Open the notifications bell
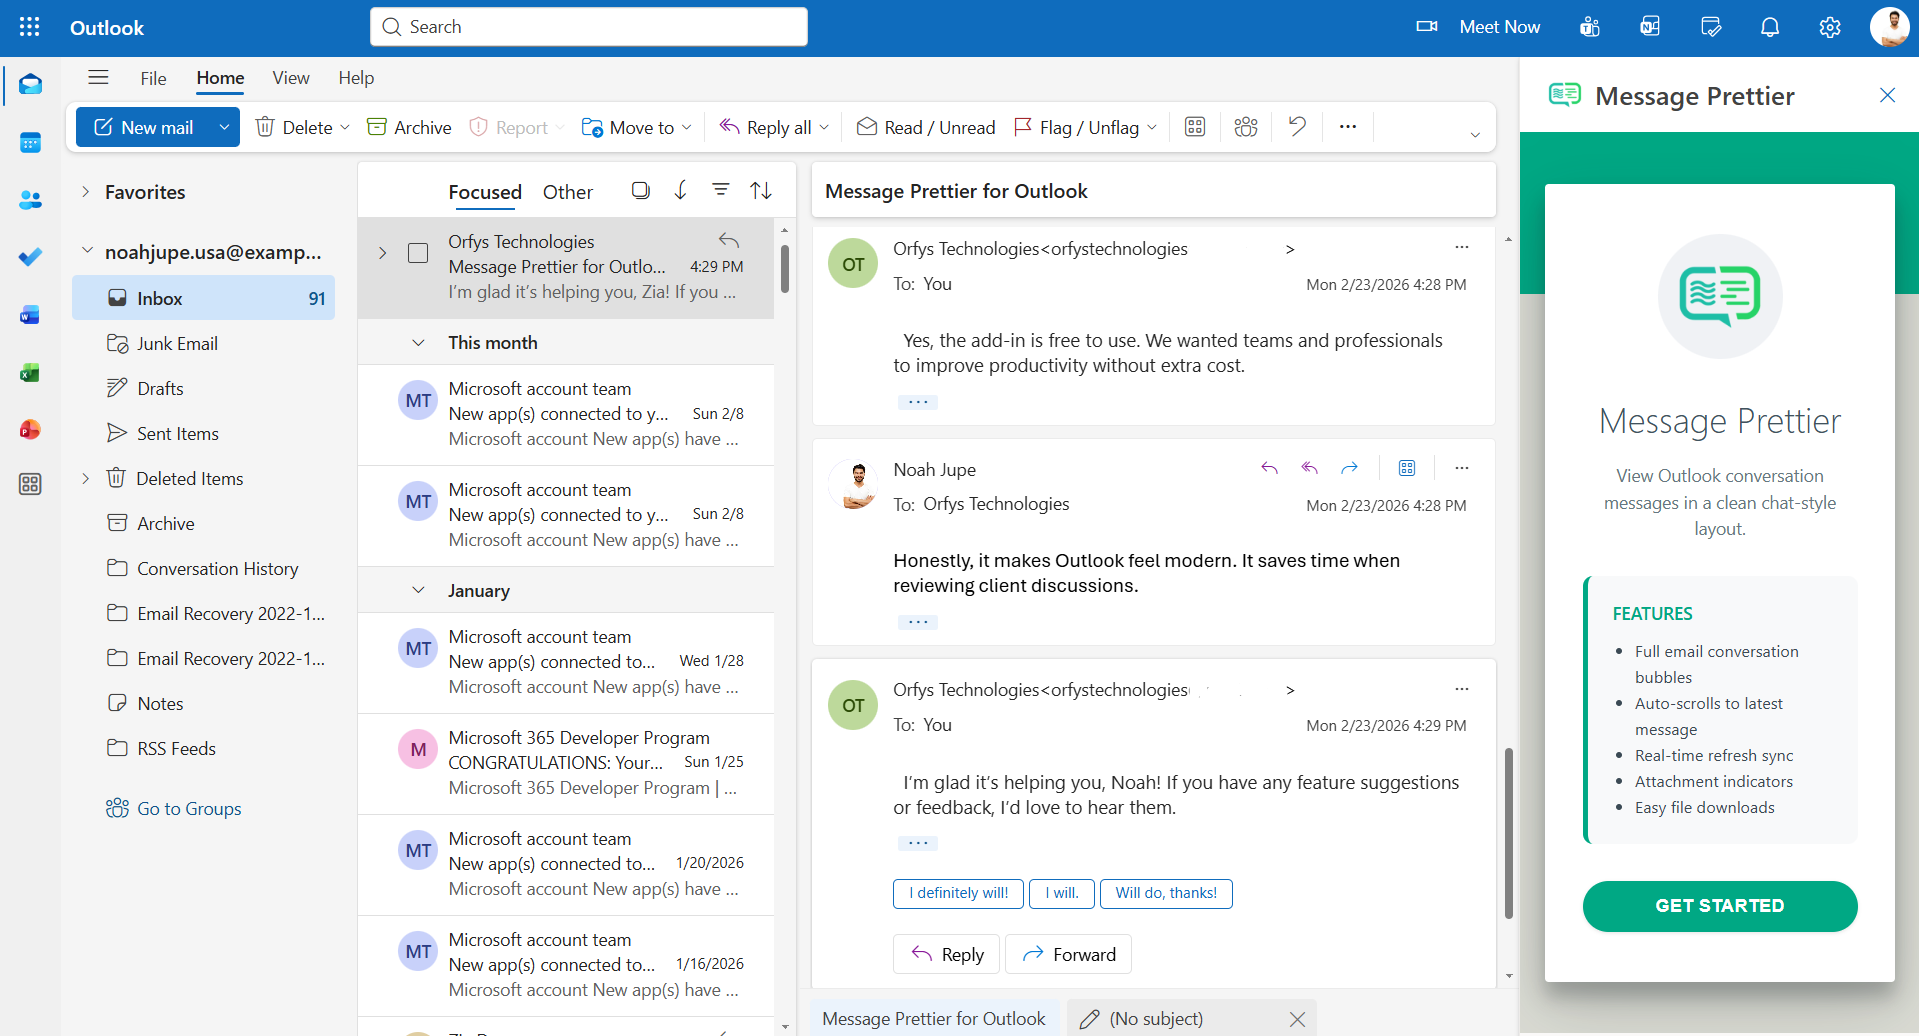Image resolution: width=1919 pixels, height=1036 pixels. tap(1770, 27)
